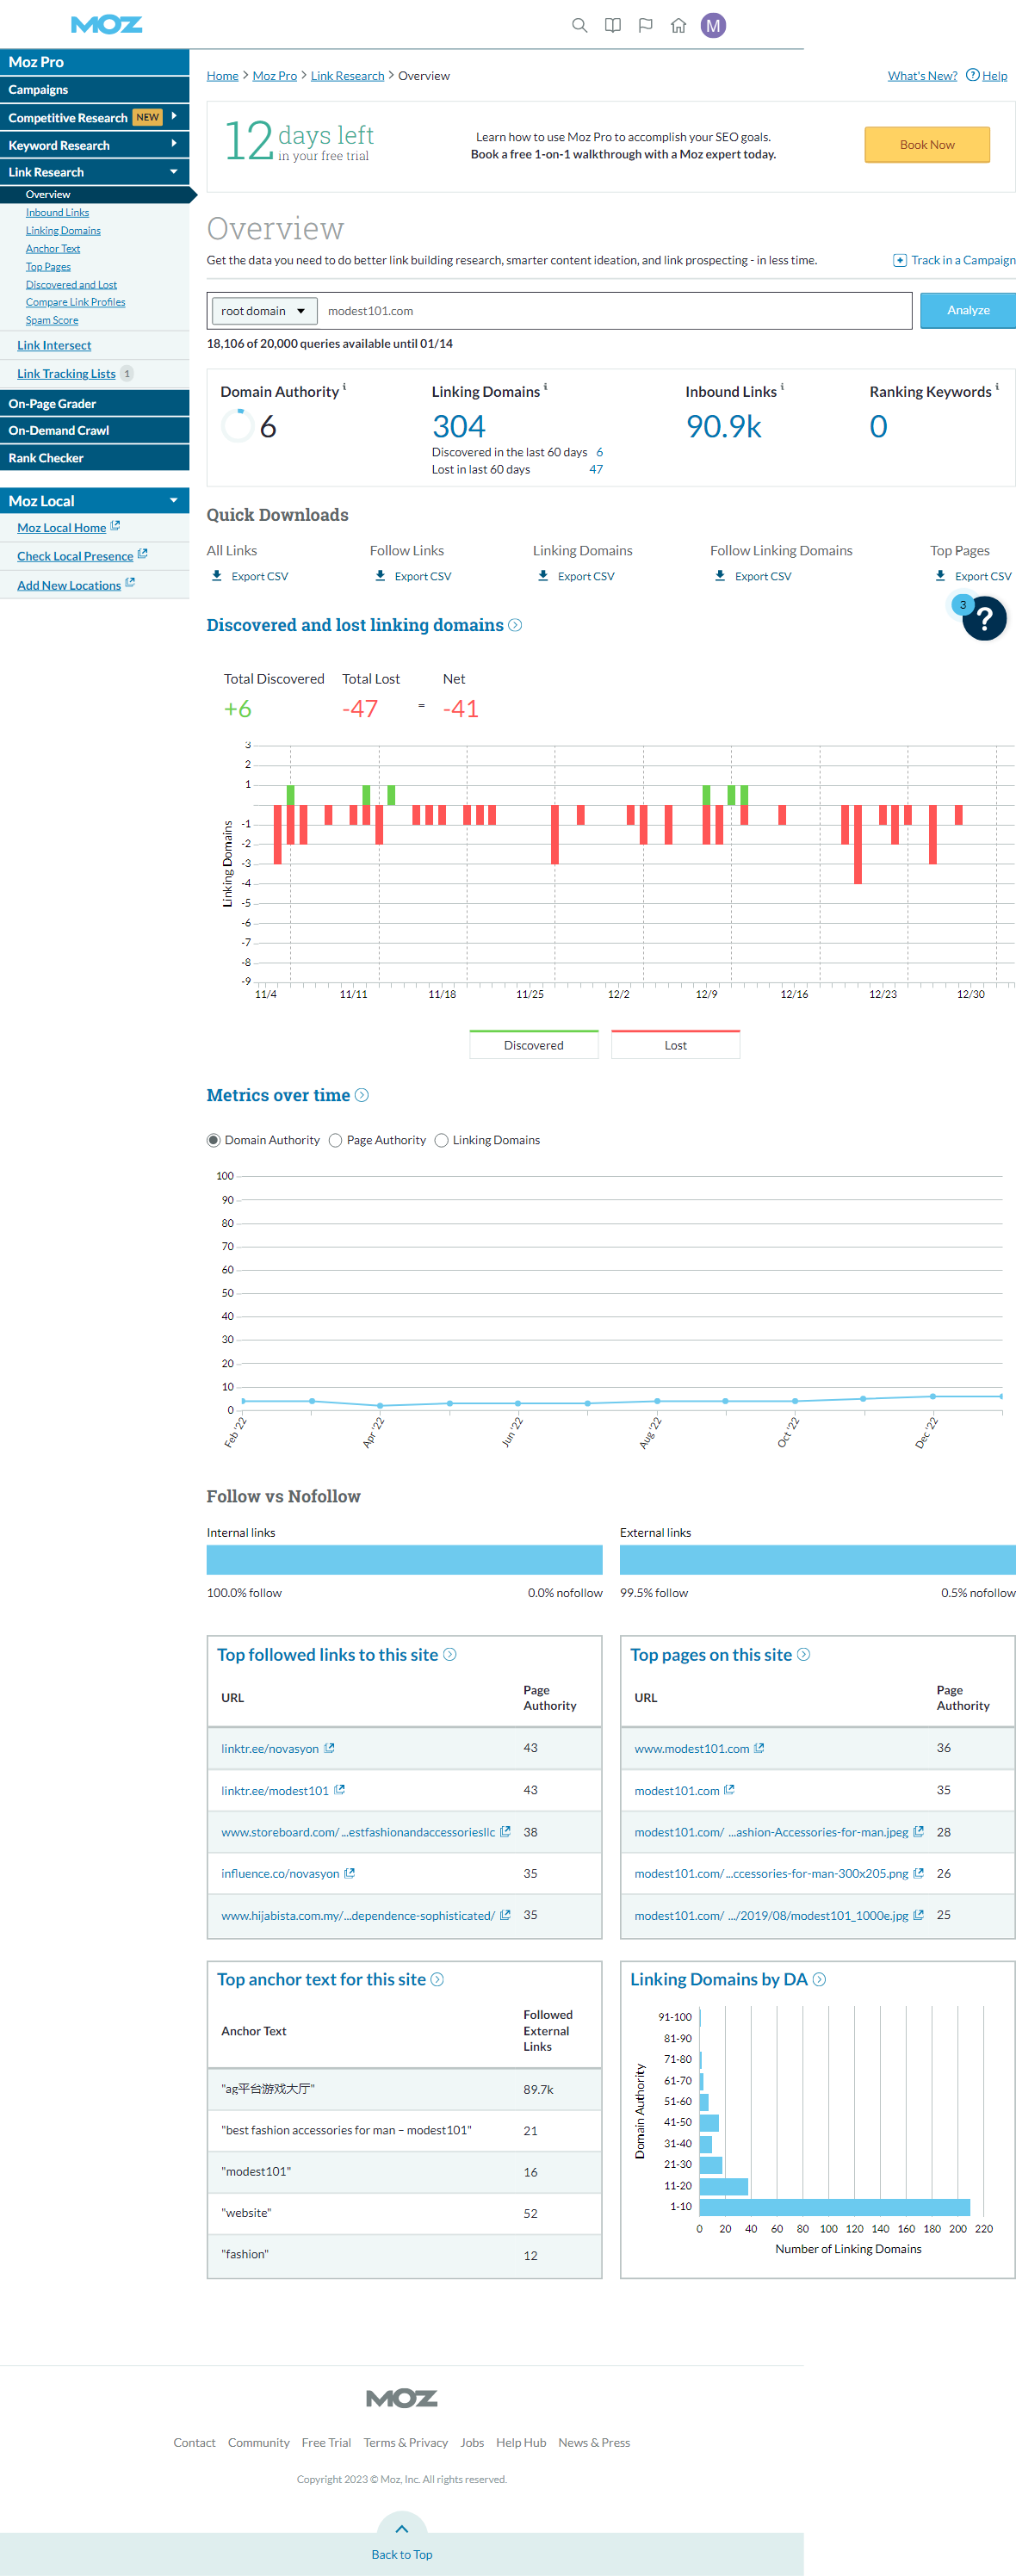Click the search magnifier icon in header
The height and width of the screenshot is (2576, 1016).
579,25
